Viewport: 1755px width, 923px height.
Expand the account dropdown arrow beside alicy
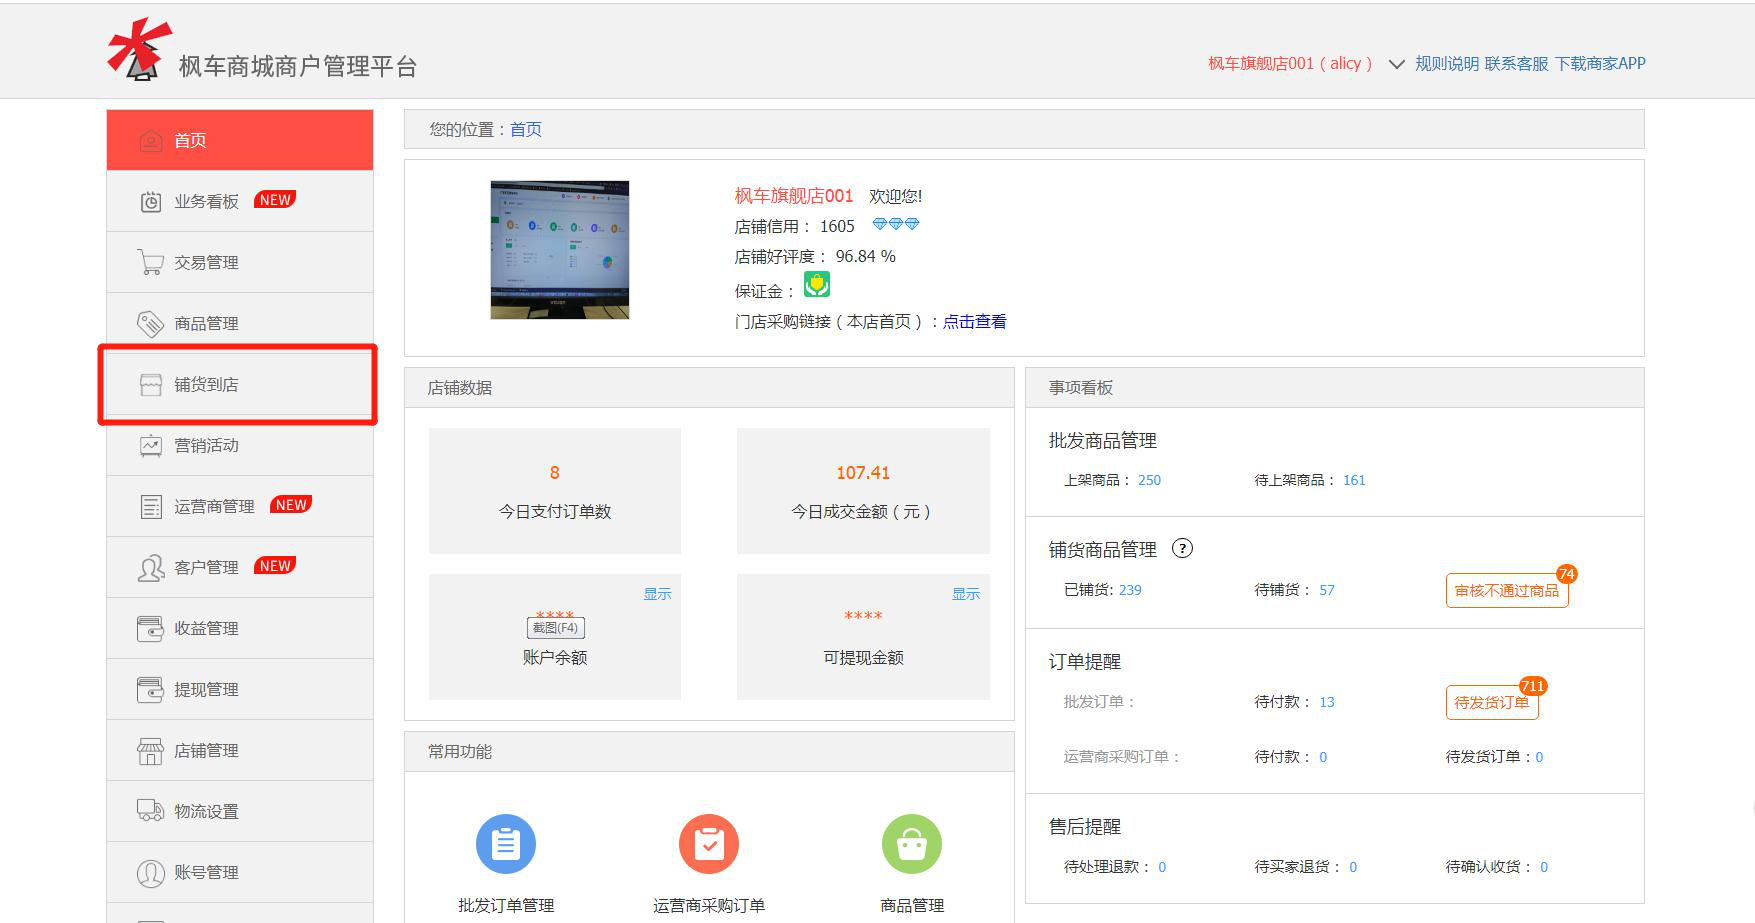1396,65
